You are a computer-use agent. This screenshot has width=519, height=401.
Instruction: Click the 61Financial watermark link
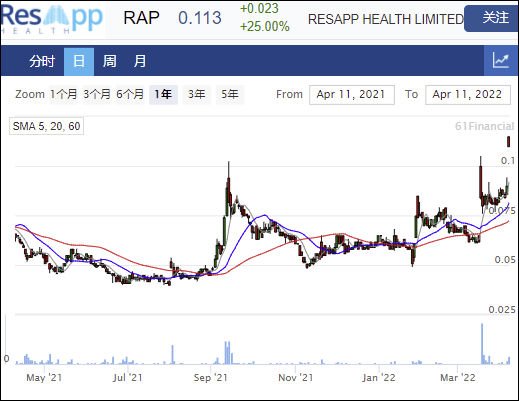[484, 126]
